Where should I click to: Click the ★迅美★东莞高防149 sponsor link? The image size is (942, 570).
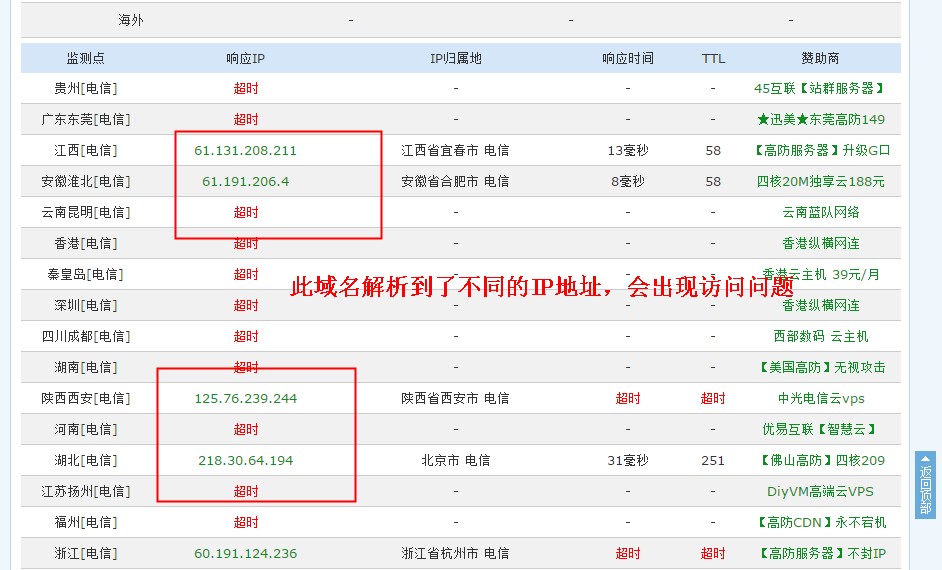click(x=820, y=119)
